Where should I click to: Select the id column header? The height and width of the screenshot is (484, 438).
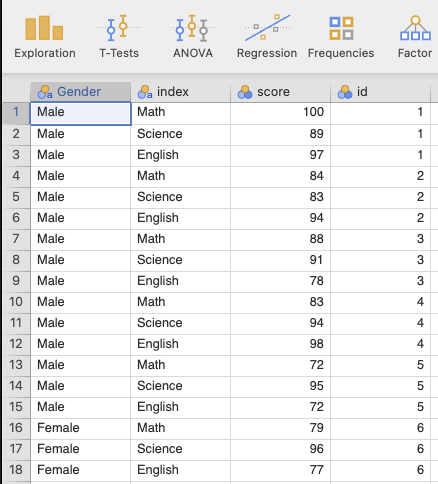(x=380, y=92)
